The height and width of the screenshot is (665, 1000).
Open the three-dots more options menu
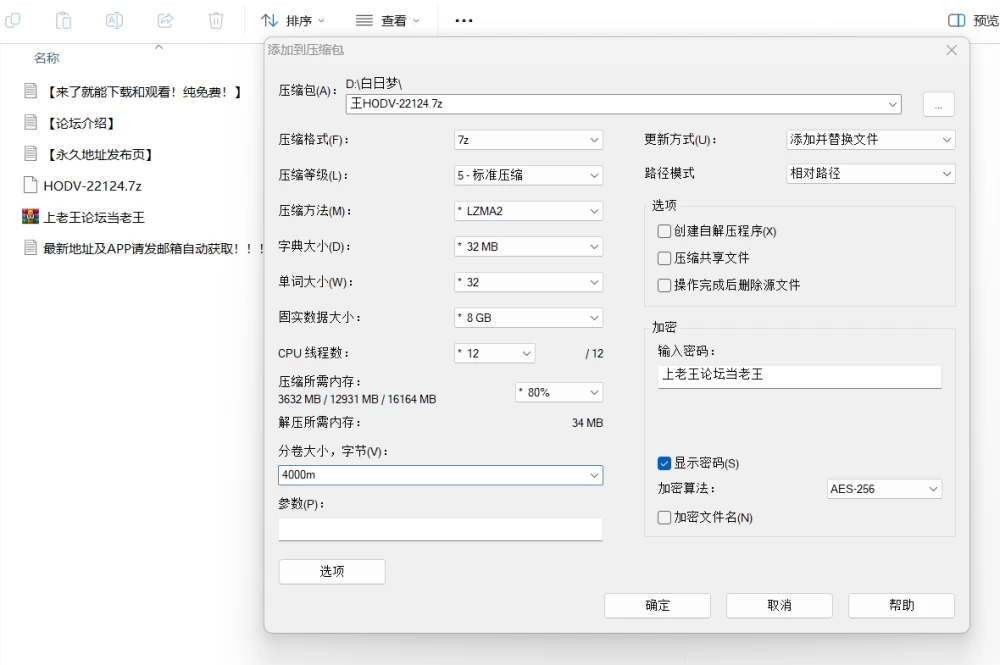pos(464,20)
